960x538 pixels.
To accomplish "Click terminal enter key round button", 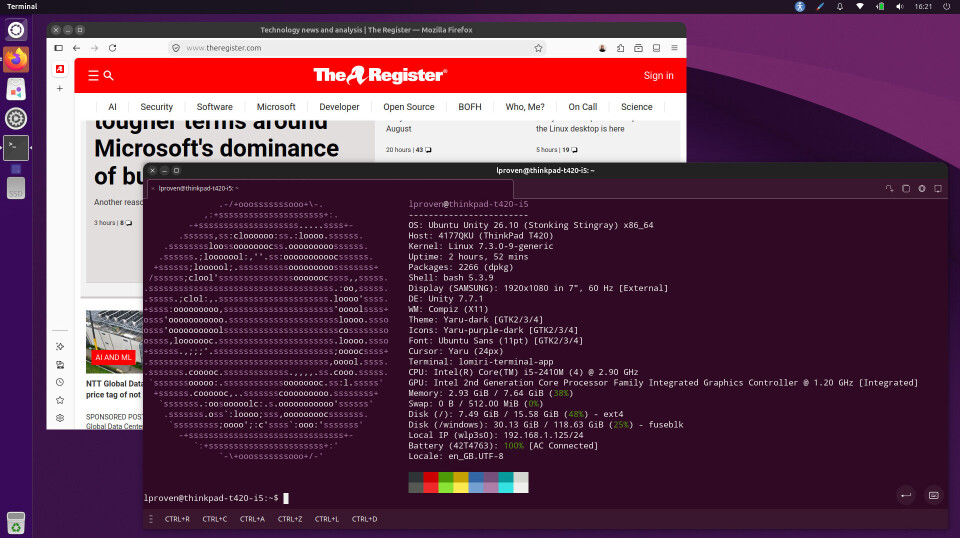I will pyautogui.click(x=906, y=495).
